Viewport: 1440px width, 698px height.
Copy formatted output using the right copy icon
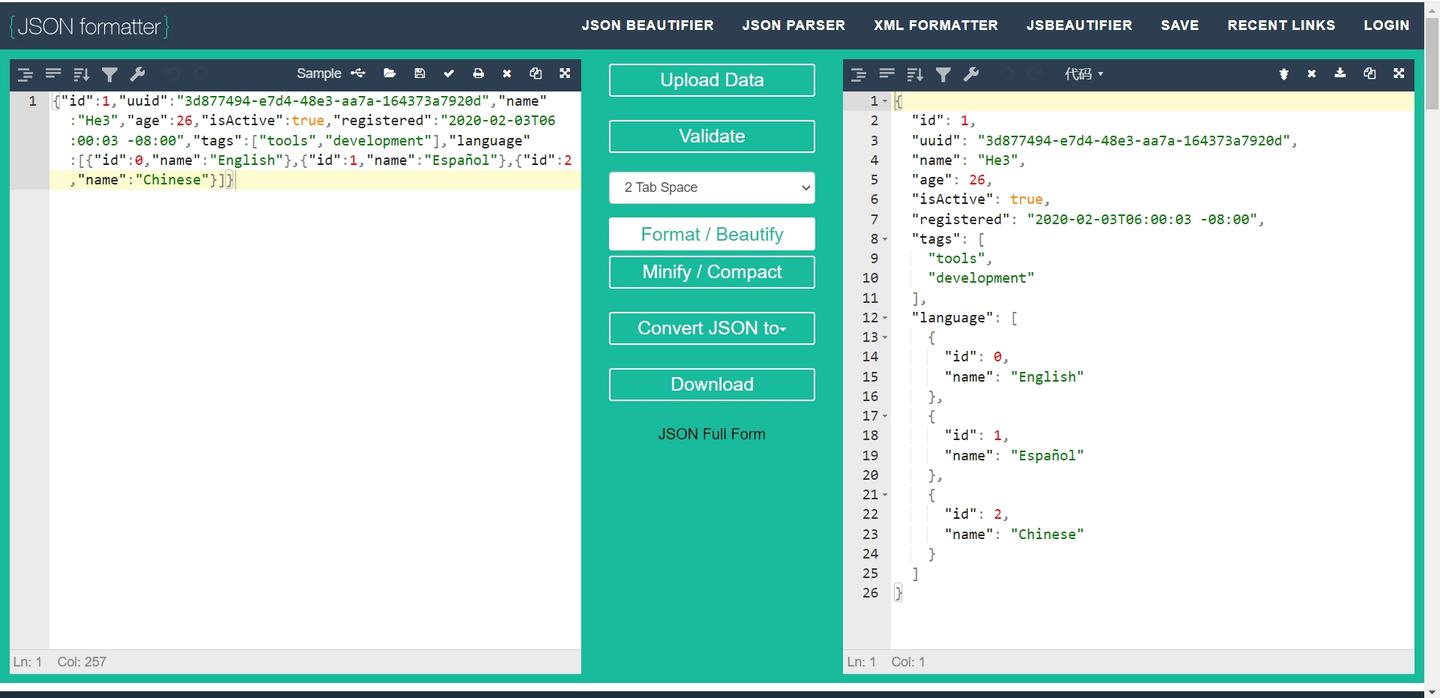point(1369,73)
